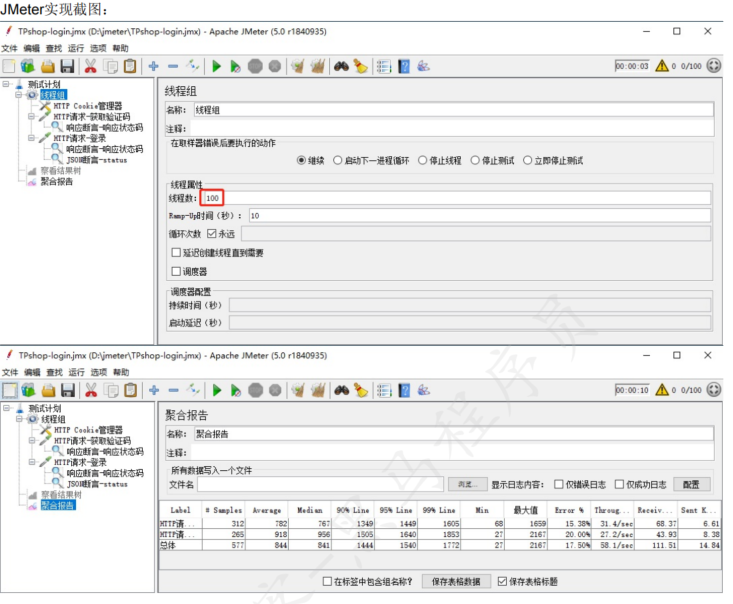Start test with green play icon in bottom window
This screenshot has height=604, width=733.
[217, 390]
